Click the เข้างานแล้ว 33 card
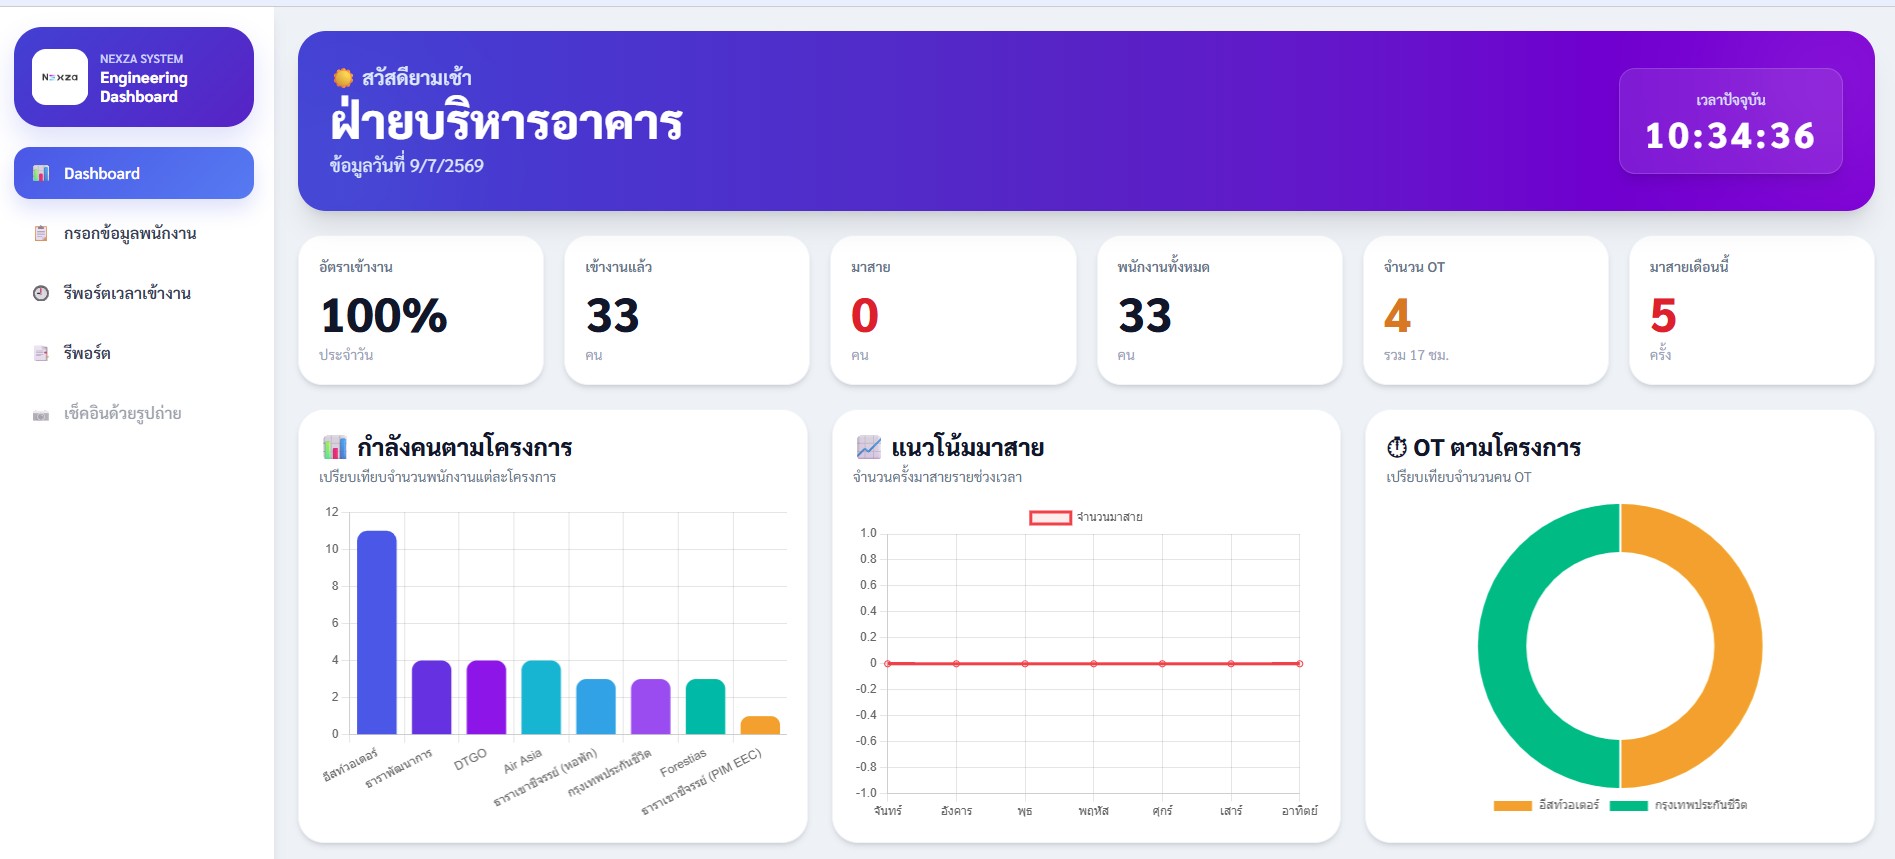The height and width of the screenshot is (859, 1895). pyautogui.click(x=687, y=310)
